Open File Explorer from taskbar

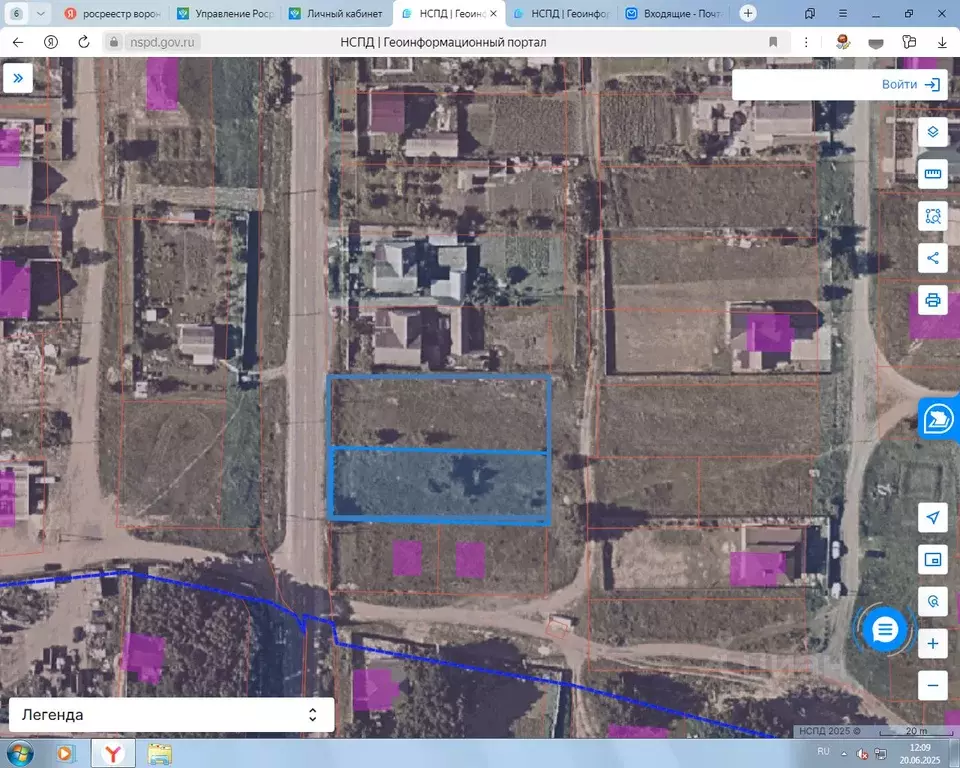[x=160, y=753]
